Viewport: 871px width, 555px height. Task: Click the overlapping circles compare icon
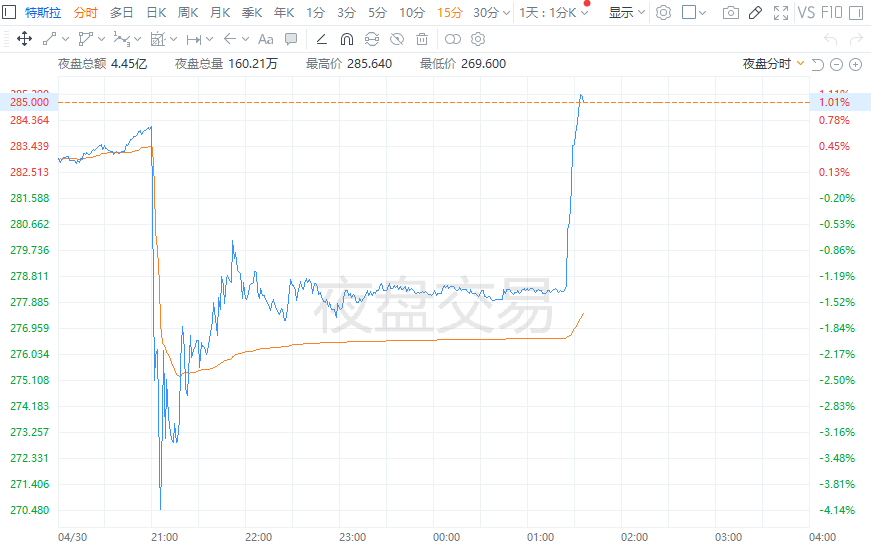coord(453,39)
